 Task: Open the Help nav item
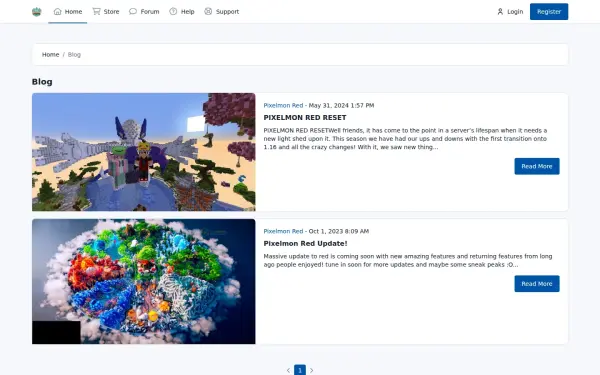[x=182, y=11]
